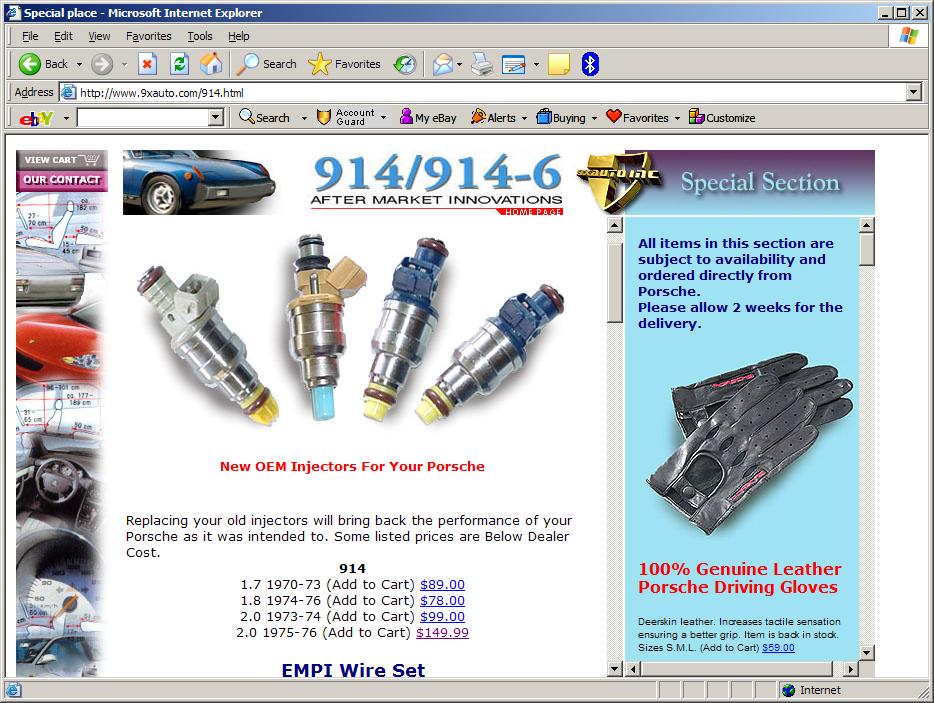Open the eBay search box dropdown
934x703 pixels.
[215, 118]
